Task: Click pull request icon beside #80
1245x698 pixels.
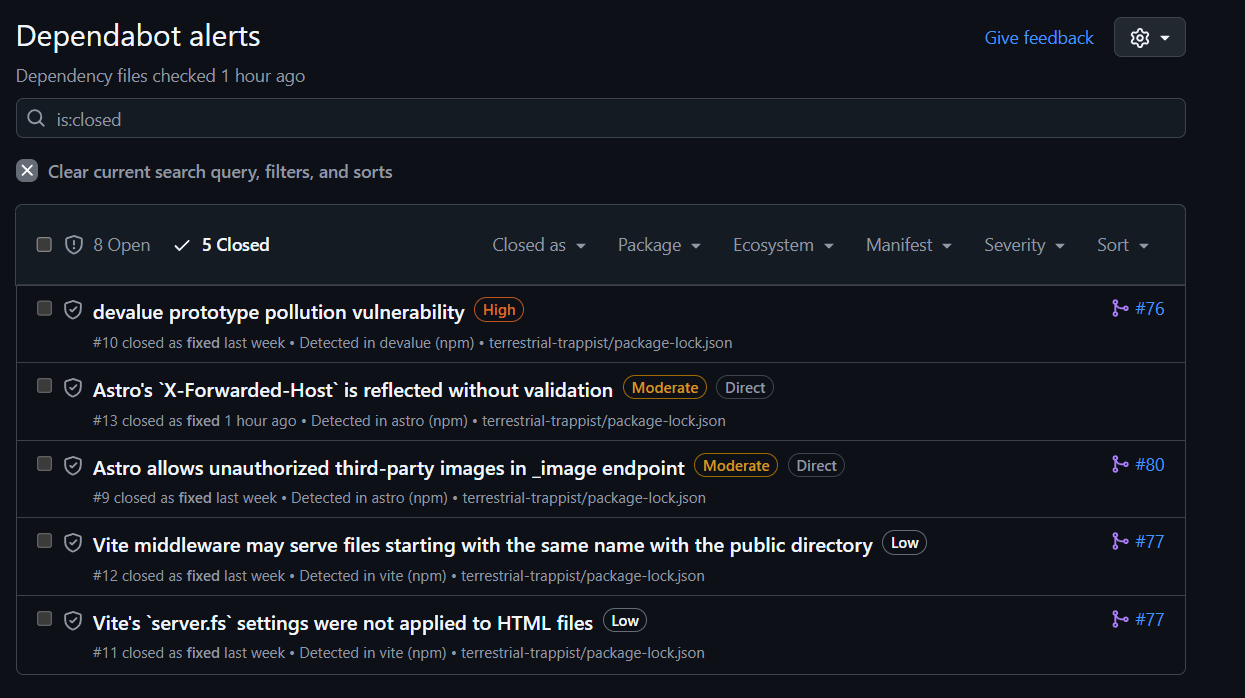Action: 1120,464
